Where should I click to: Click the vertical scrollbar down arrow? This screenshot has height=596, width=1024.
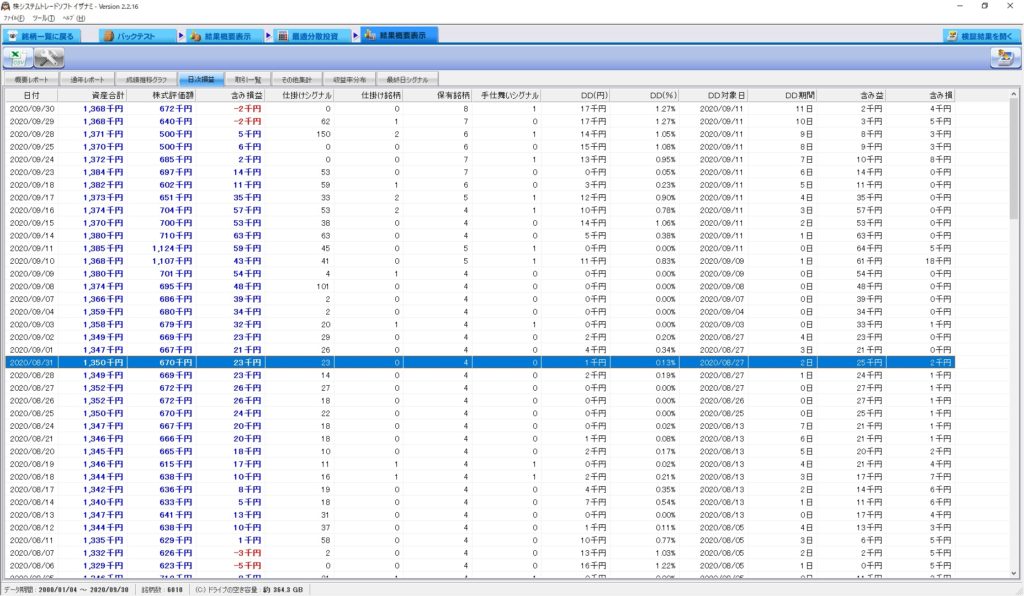[x=1015, y=575]
